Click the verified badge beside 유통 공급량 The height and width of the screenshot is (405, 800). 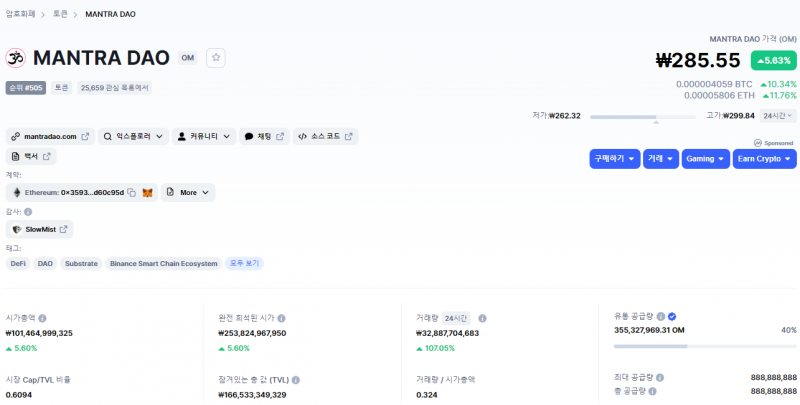672,316
